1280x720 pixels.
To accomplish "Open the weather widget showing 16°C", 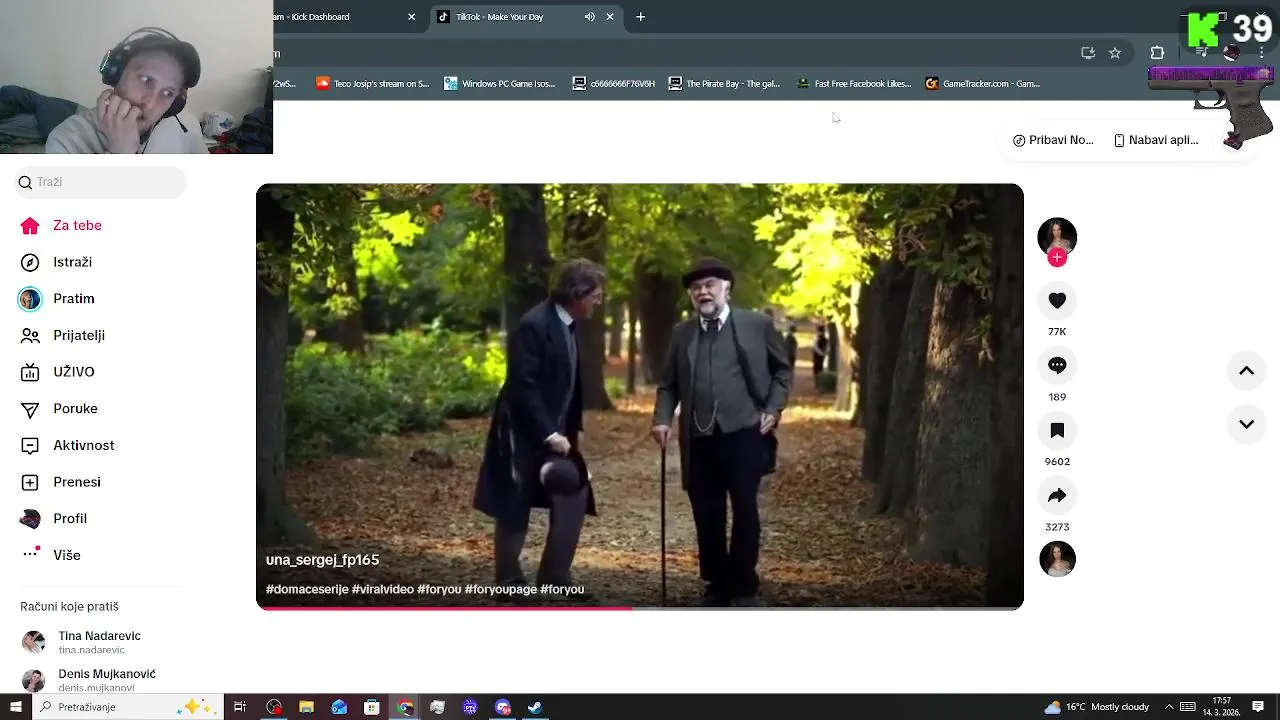I will point(1097,707).
